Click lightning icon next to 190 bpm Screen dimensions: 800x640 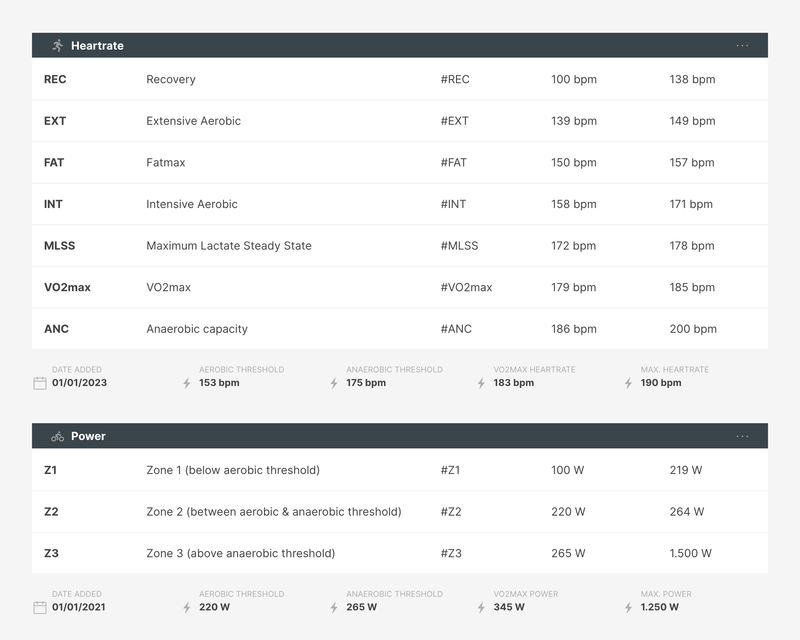click(629, 383)
